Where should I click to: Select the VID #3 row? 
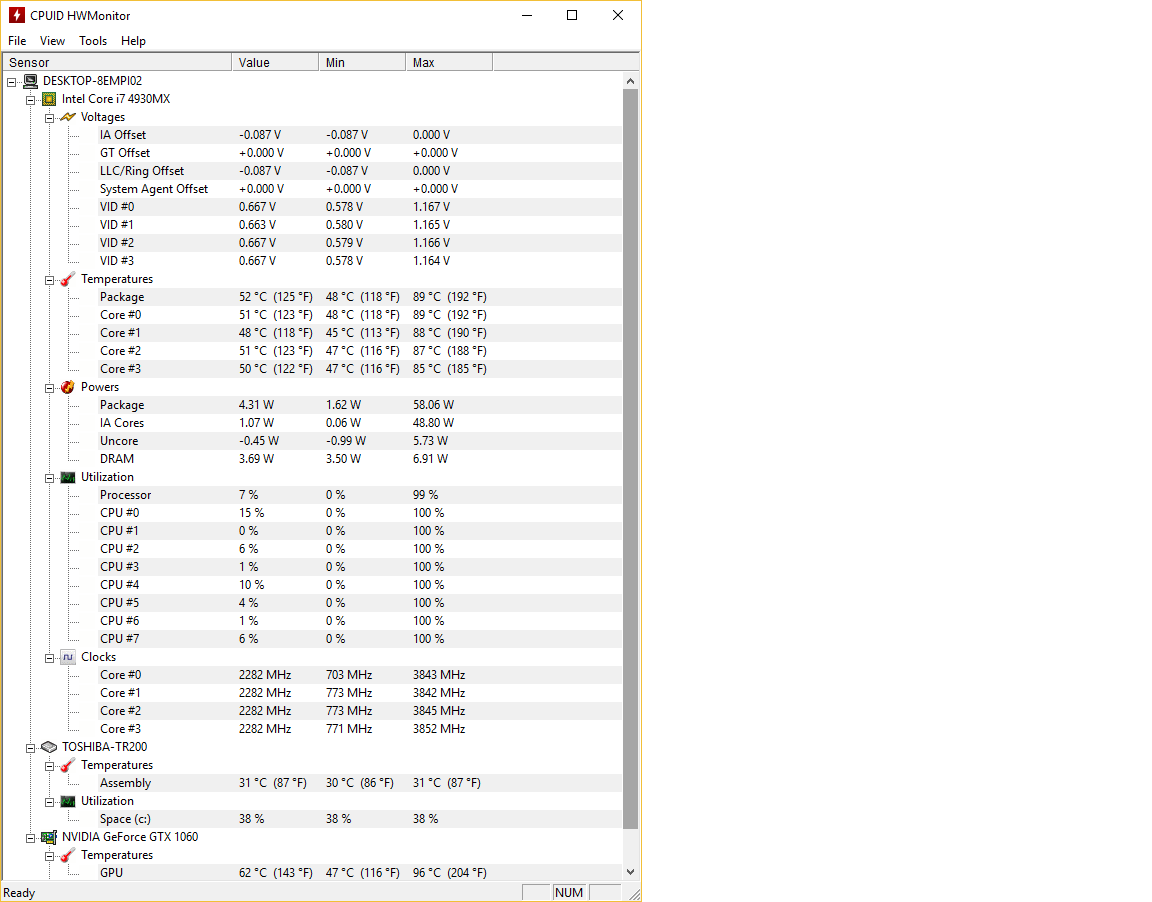point(360,261)
